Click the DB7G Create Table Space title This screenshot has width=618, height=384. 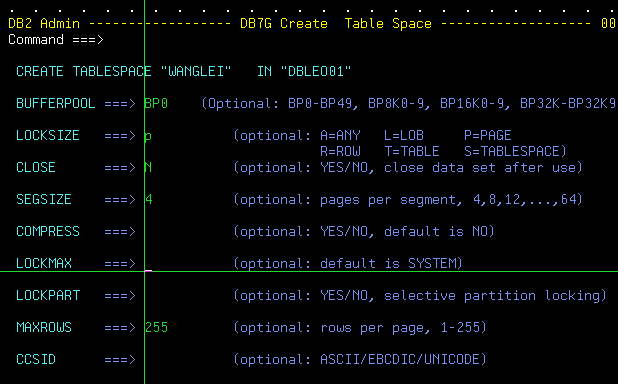pos(336,23)
